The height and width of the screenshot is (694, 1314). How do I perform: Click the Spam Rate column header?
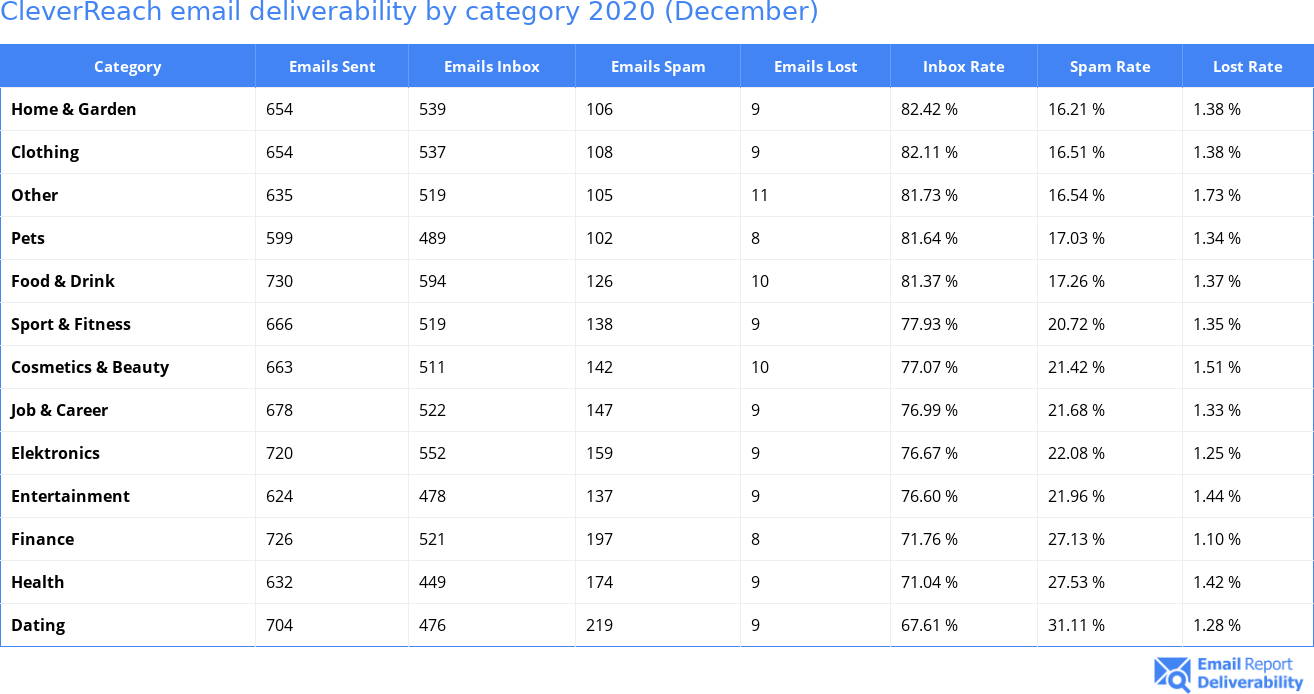coord(1110,67)
